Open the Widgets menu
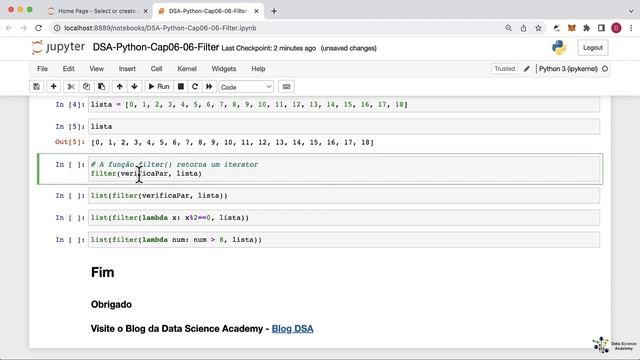This screenshot has height=360, width=640. pyautogui.click(x=224, y=69)
